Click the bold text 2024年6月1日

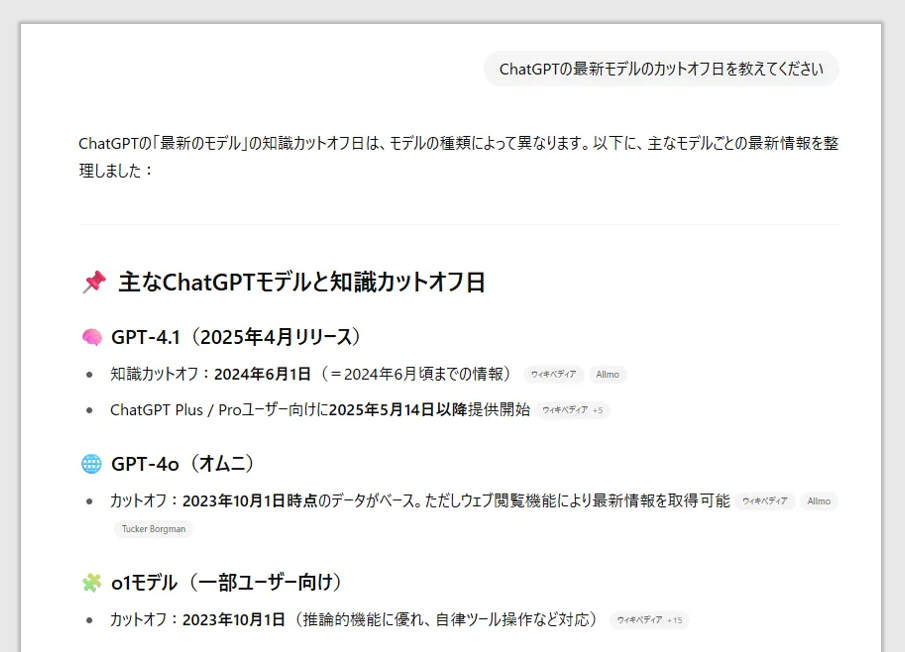263,374
